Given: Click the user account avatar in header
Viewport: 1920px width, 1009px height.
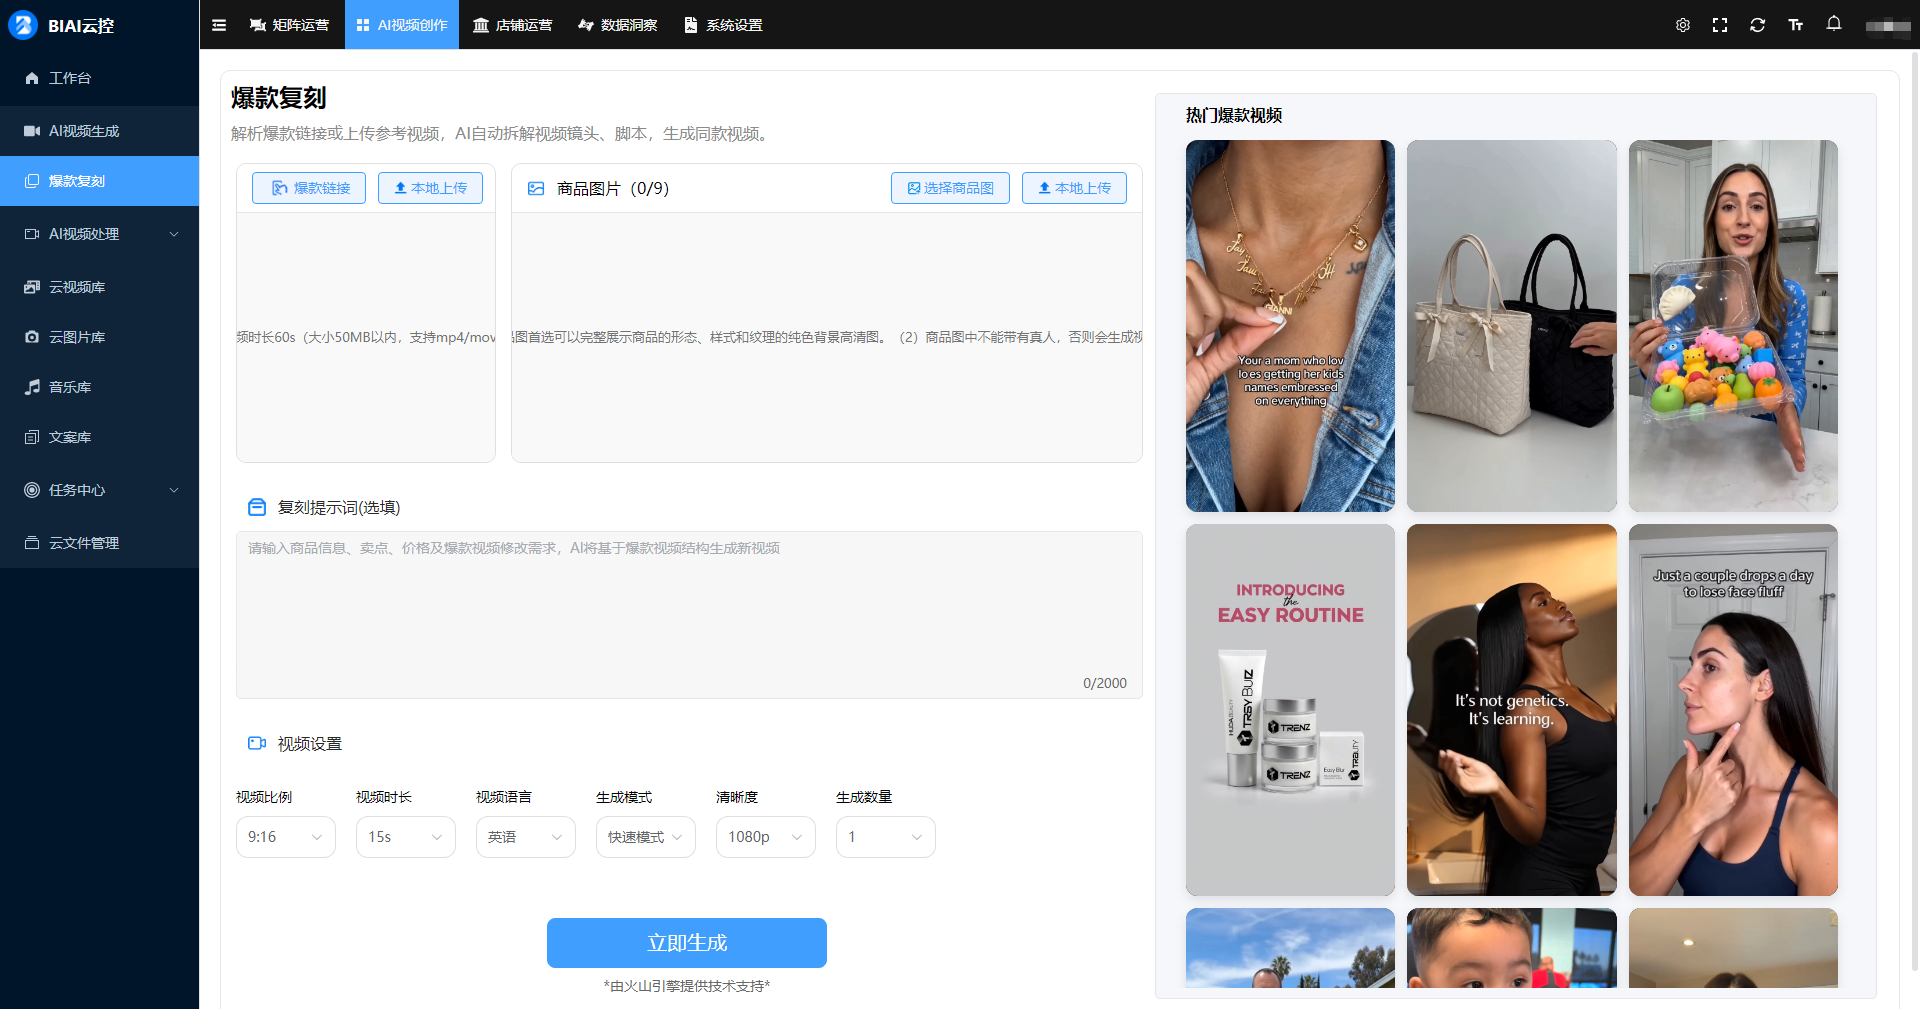Looking at the screenshot, I should (x=1888, y=26).
